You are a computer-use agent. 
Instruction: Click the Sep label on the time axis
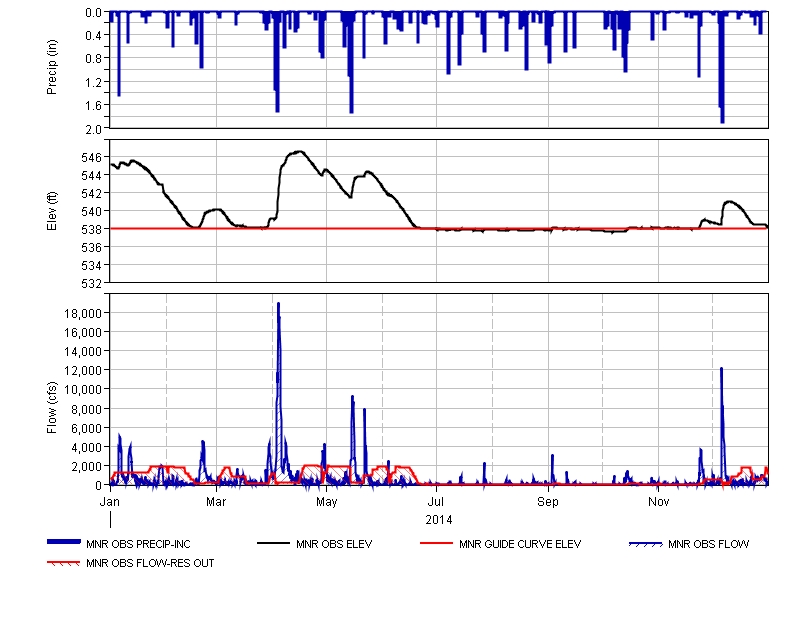[x=548, y=501]
